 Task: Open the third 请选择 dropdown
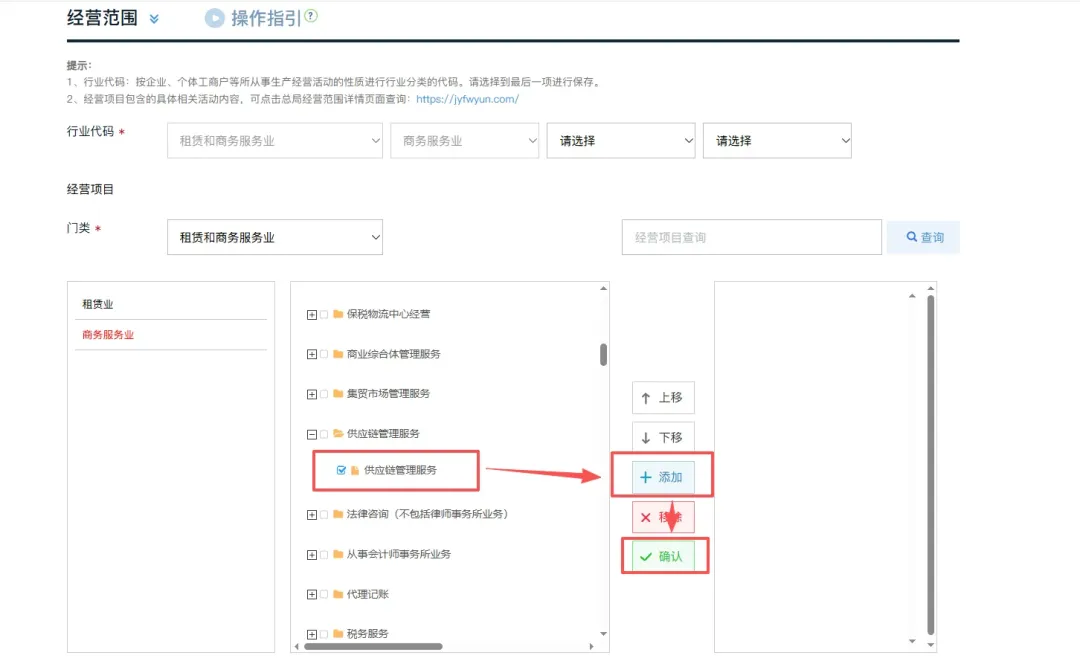click(x=620, y=141)
